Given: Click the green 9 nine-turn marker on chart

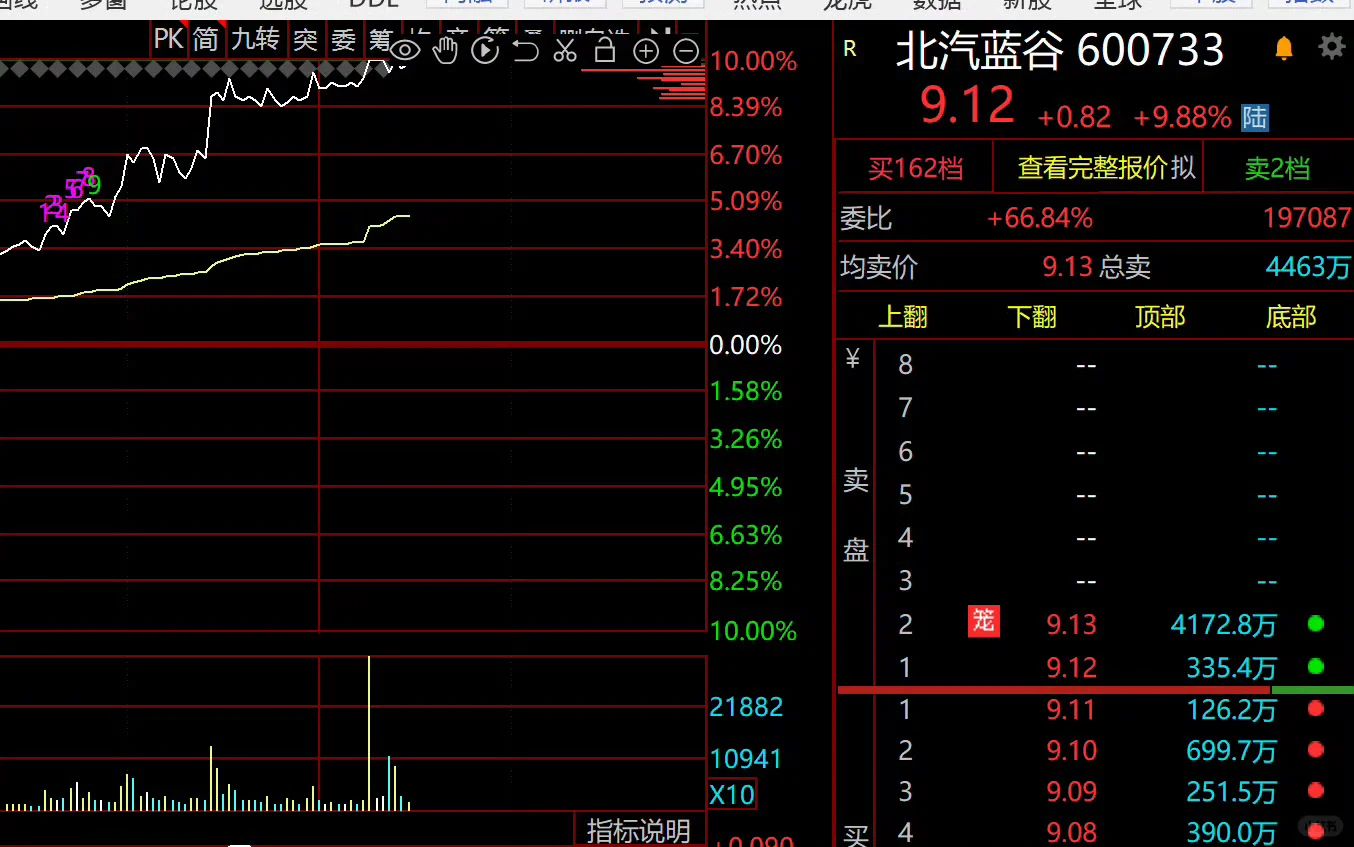Looking at the screenshot, I should click(95, 184).
